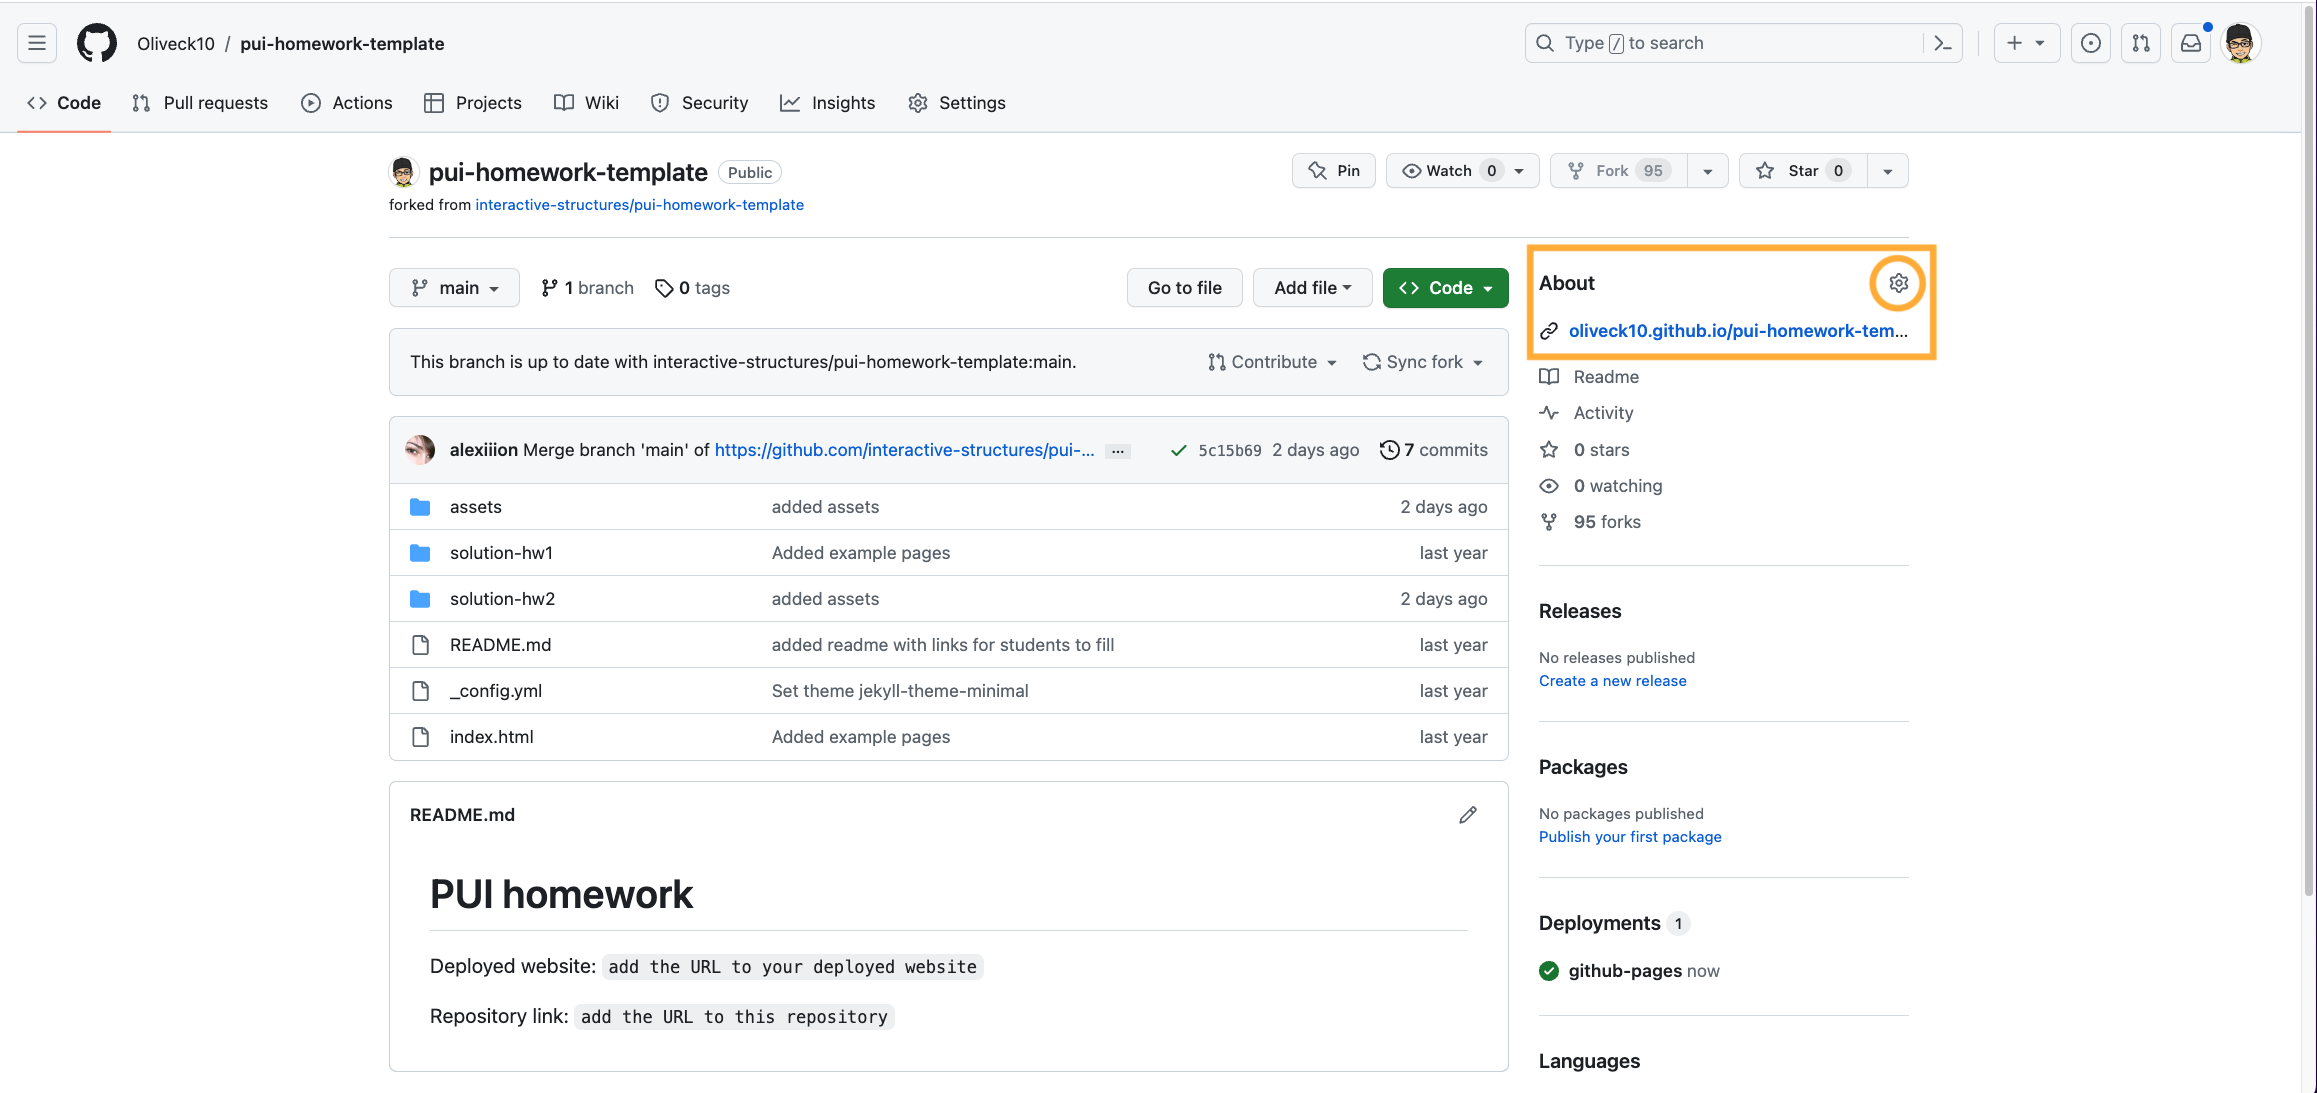2317x1093 pixels.
Task: Click the Go to file button
Action: (1185, 288)
